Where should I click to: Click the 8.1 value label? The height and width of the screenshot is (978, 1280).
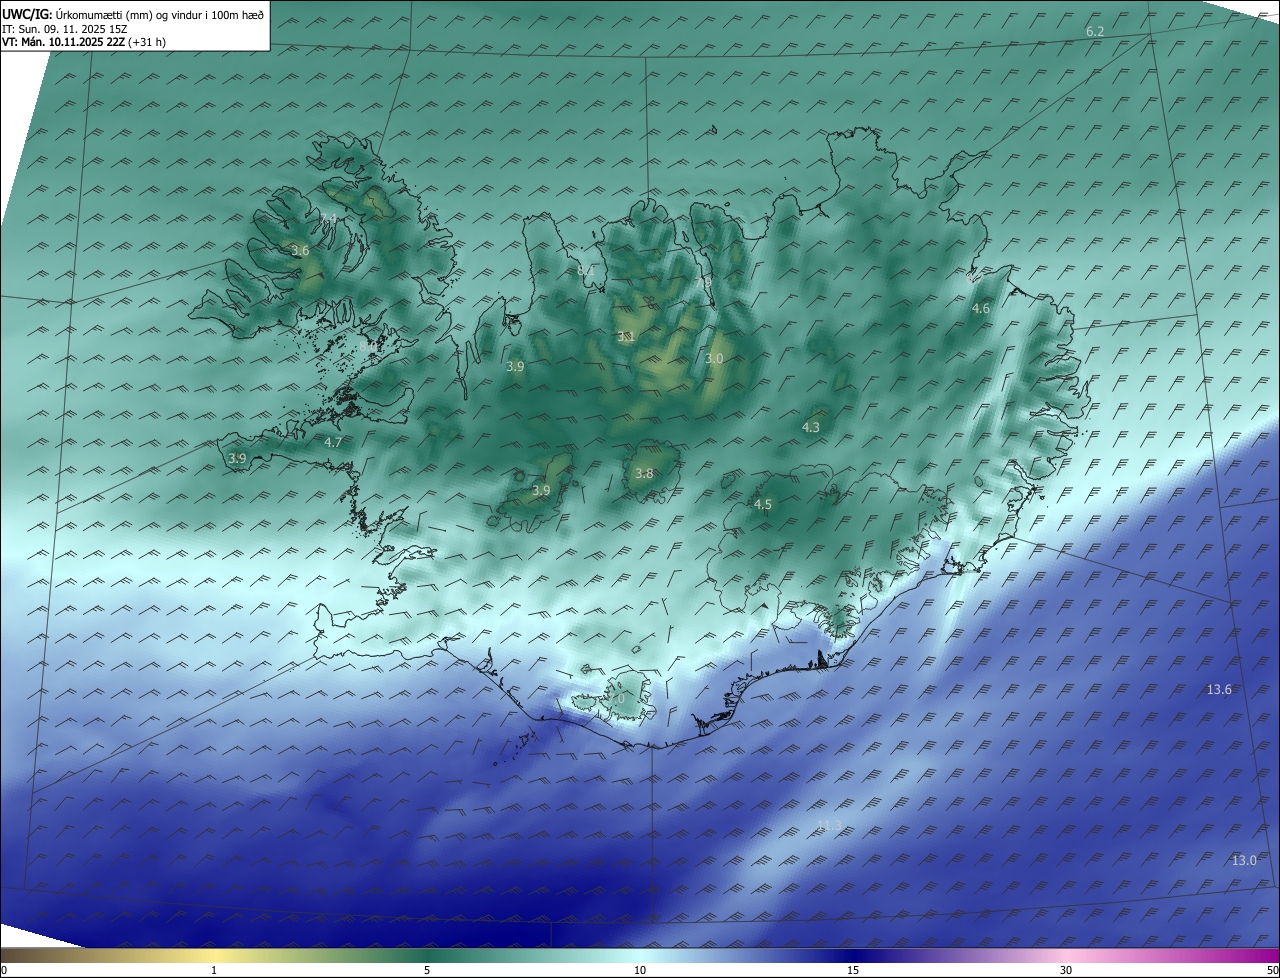point(586,270)
